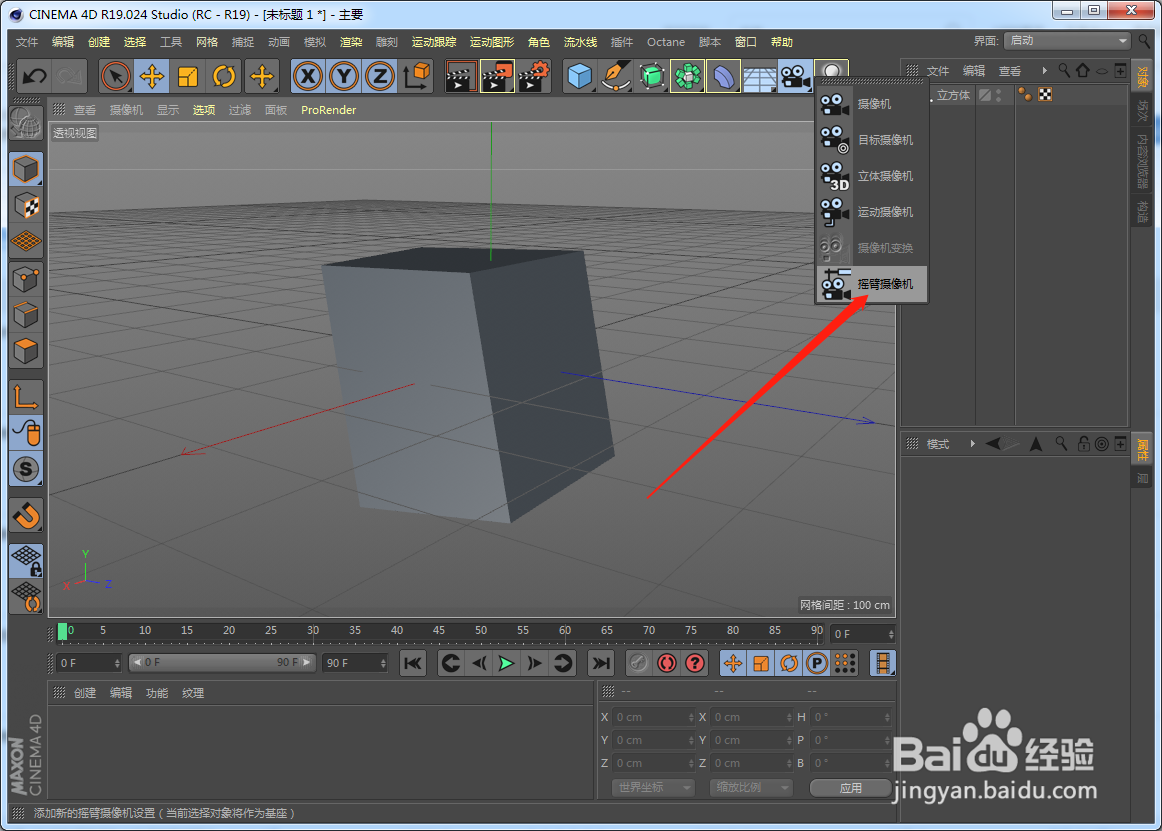Open the ProRender viewport menu
The width and height of the screenshot is (1162, 831).
click(328, 110)
